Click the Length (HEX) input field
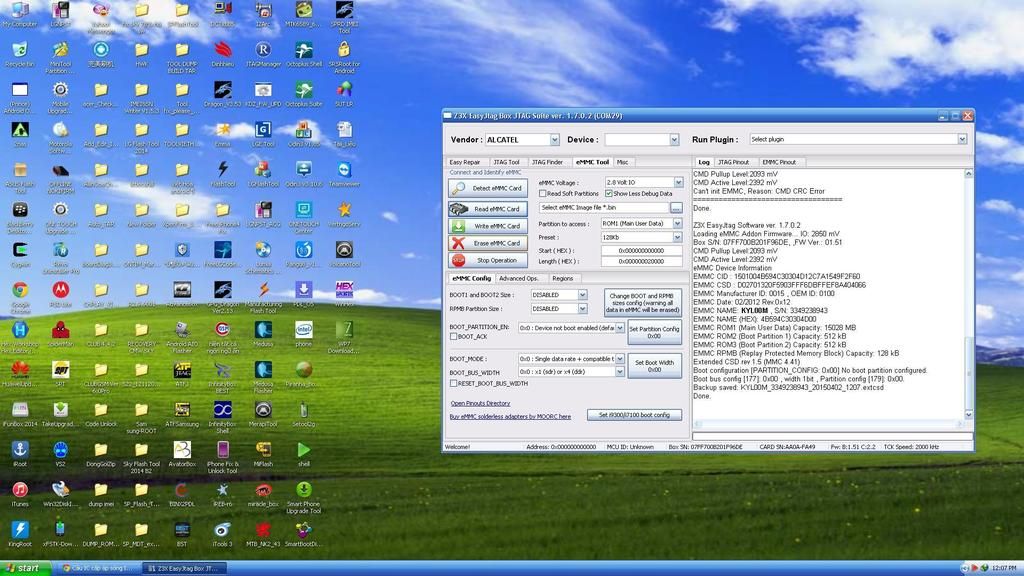Screen dimensions: 1024x576 [641, 261]
